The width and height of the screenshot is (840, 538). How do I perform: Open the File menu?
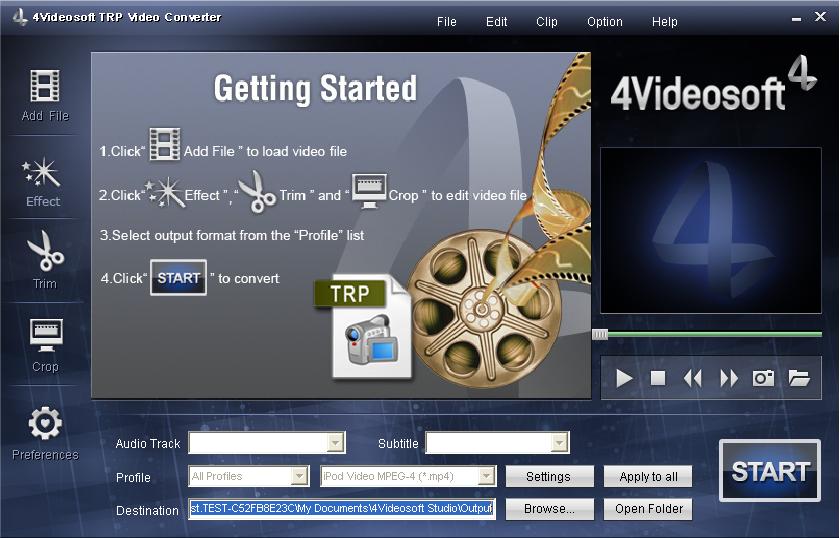tap(446, 22)
